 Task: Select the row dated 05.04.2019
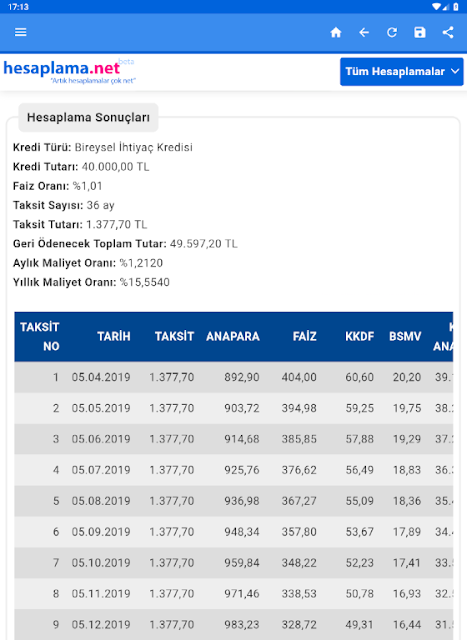[234, 377]
